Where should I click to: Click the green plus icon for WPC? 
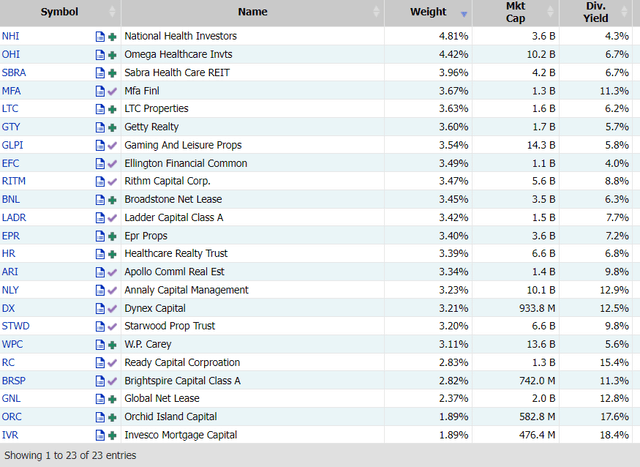pyautogui.click(x=112, y=345)
